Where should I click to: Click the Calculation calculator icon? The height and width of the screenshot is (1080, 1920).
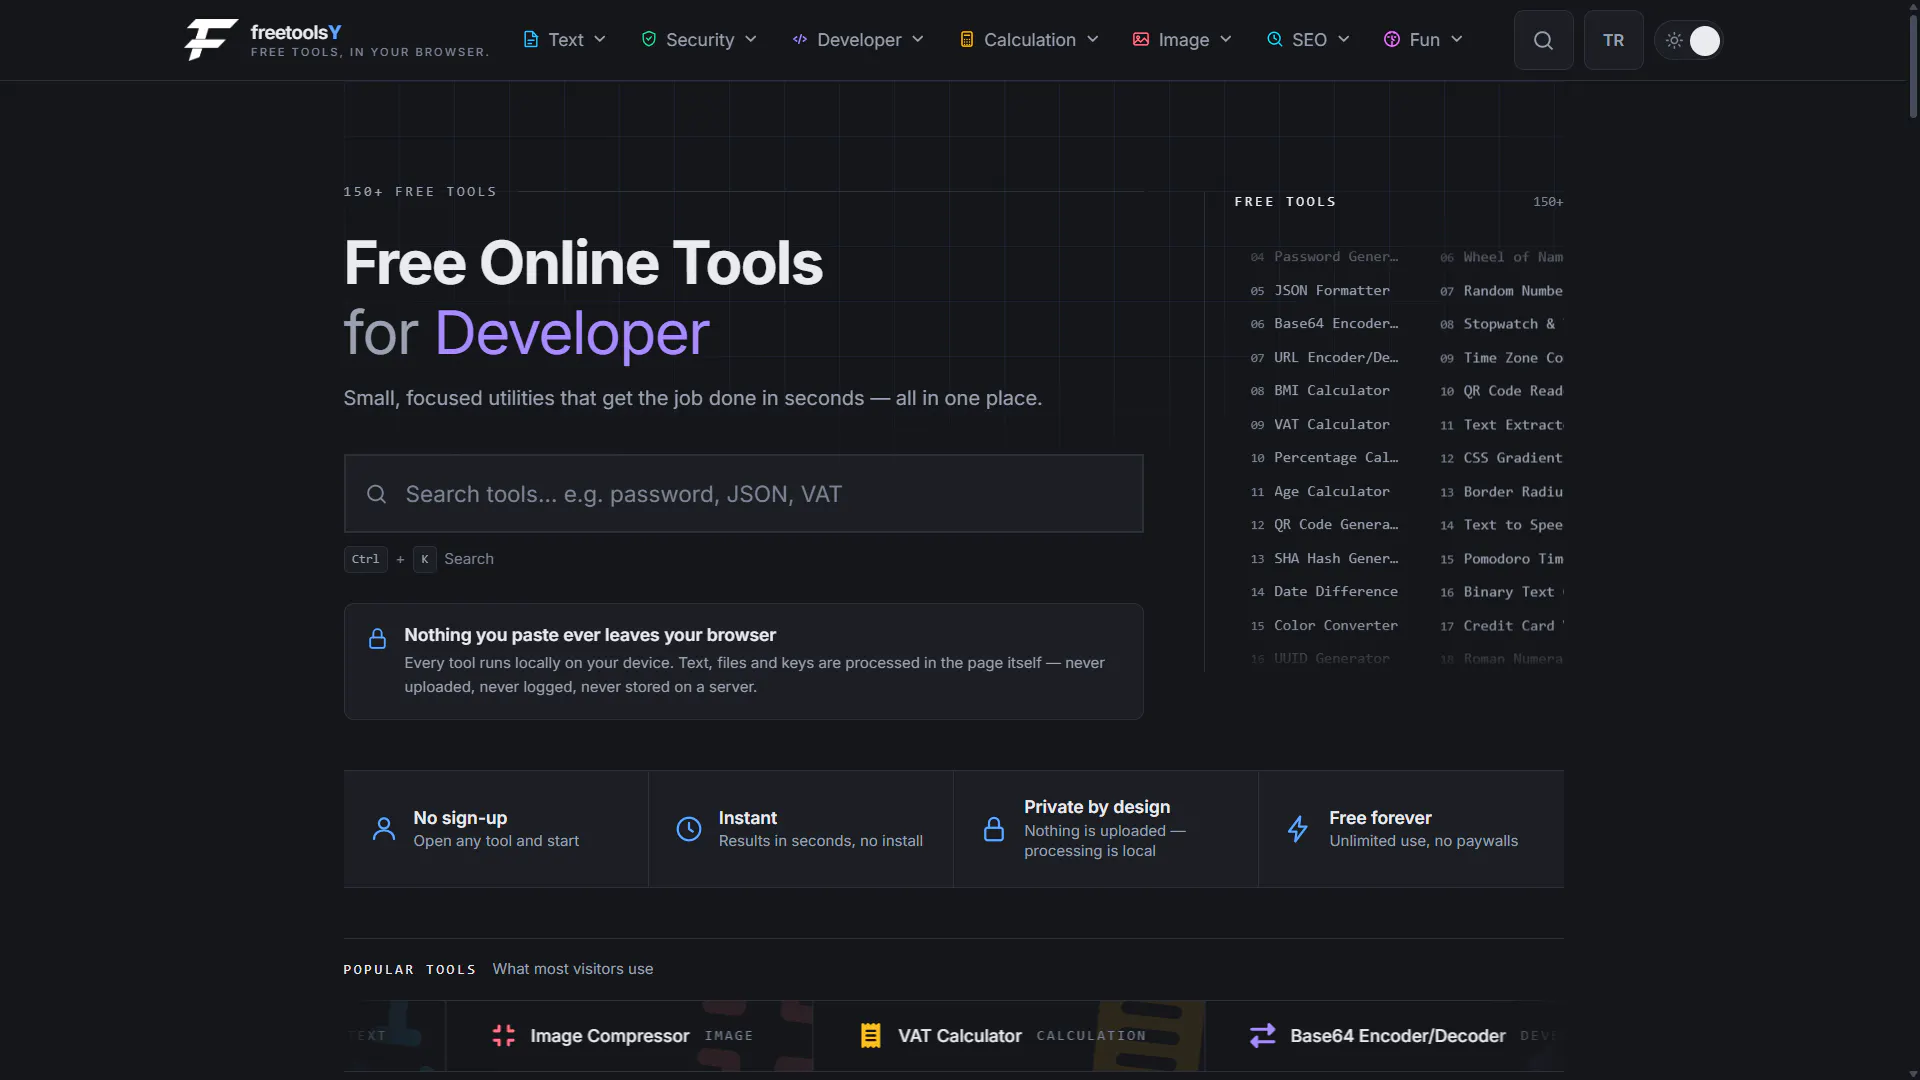(967, 39)
